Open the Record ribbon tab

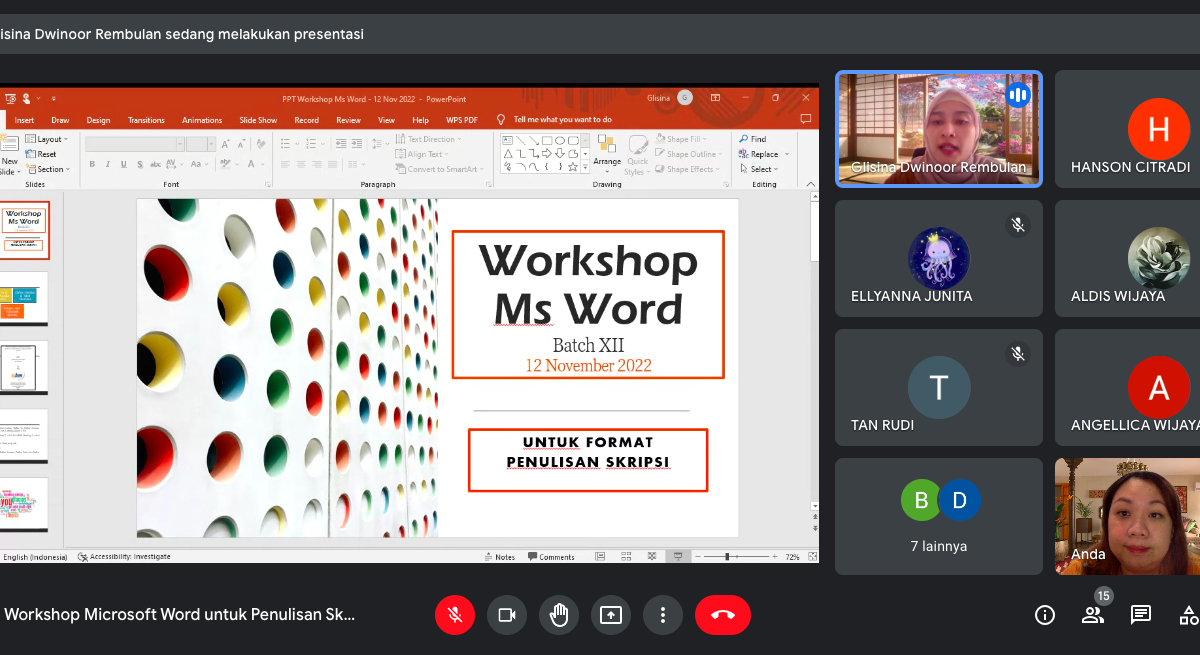[307, 120]
